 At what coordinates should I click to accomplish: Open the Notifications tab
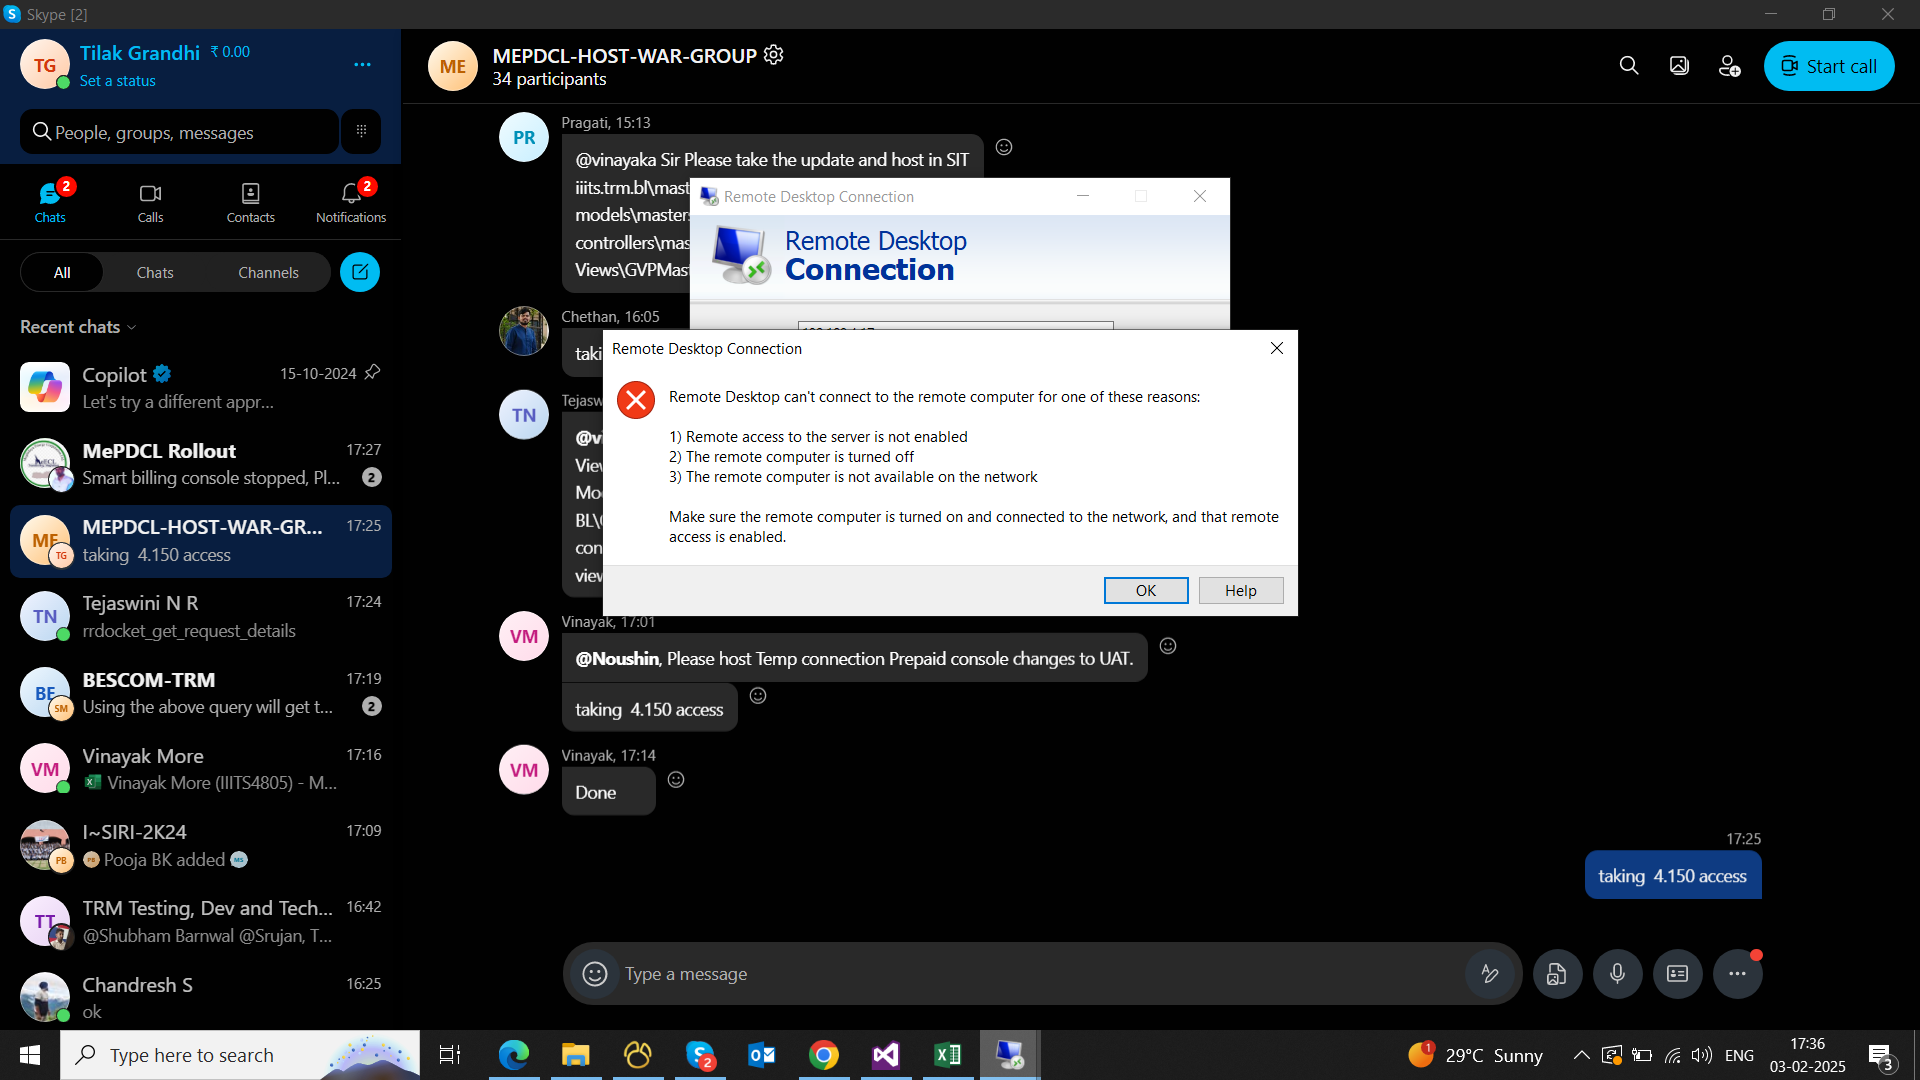pyautogui.click(x=351, y=201)
